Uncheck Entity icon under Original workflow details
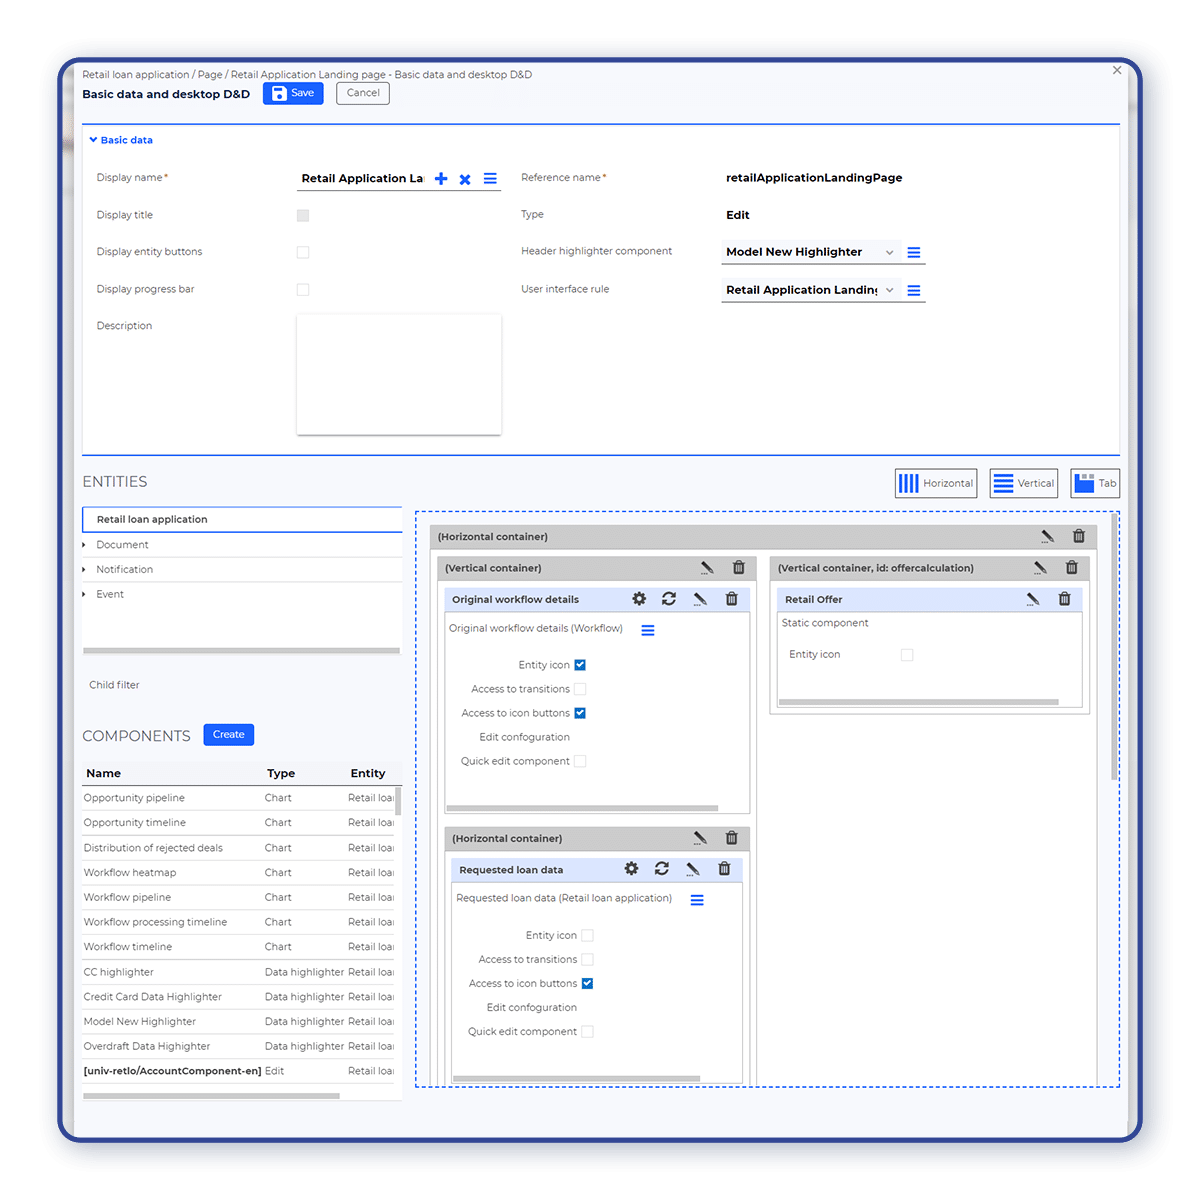The width and height of the screenshot is (1200, 1200). (x=580, y=665)
